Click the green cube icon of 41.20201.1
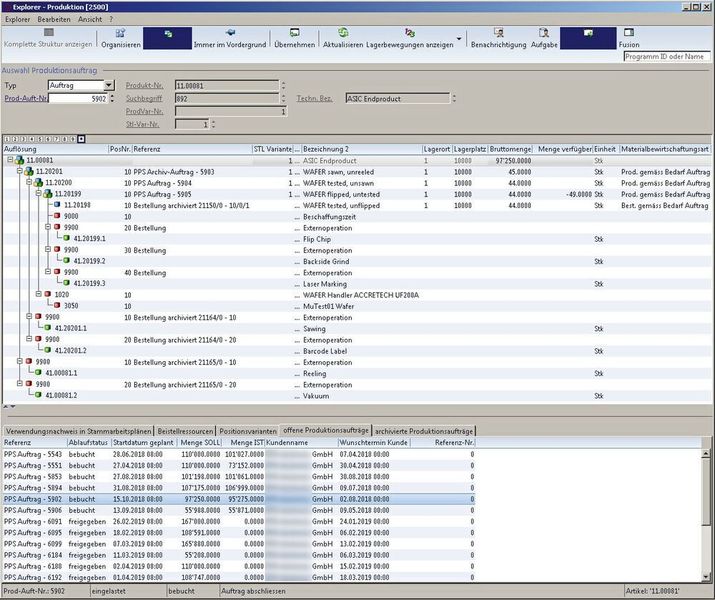The width and height of the screenshot is (715, 600). coord(48,328)
